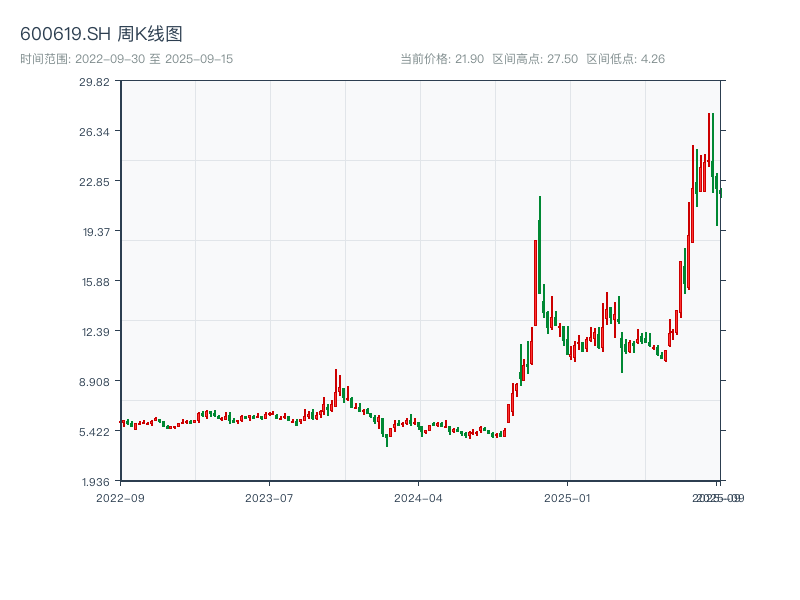Click the x-axis label 2022-09

120,498
